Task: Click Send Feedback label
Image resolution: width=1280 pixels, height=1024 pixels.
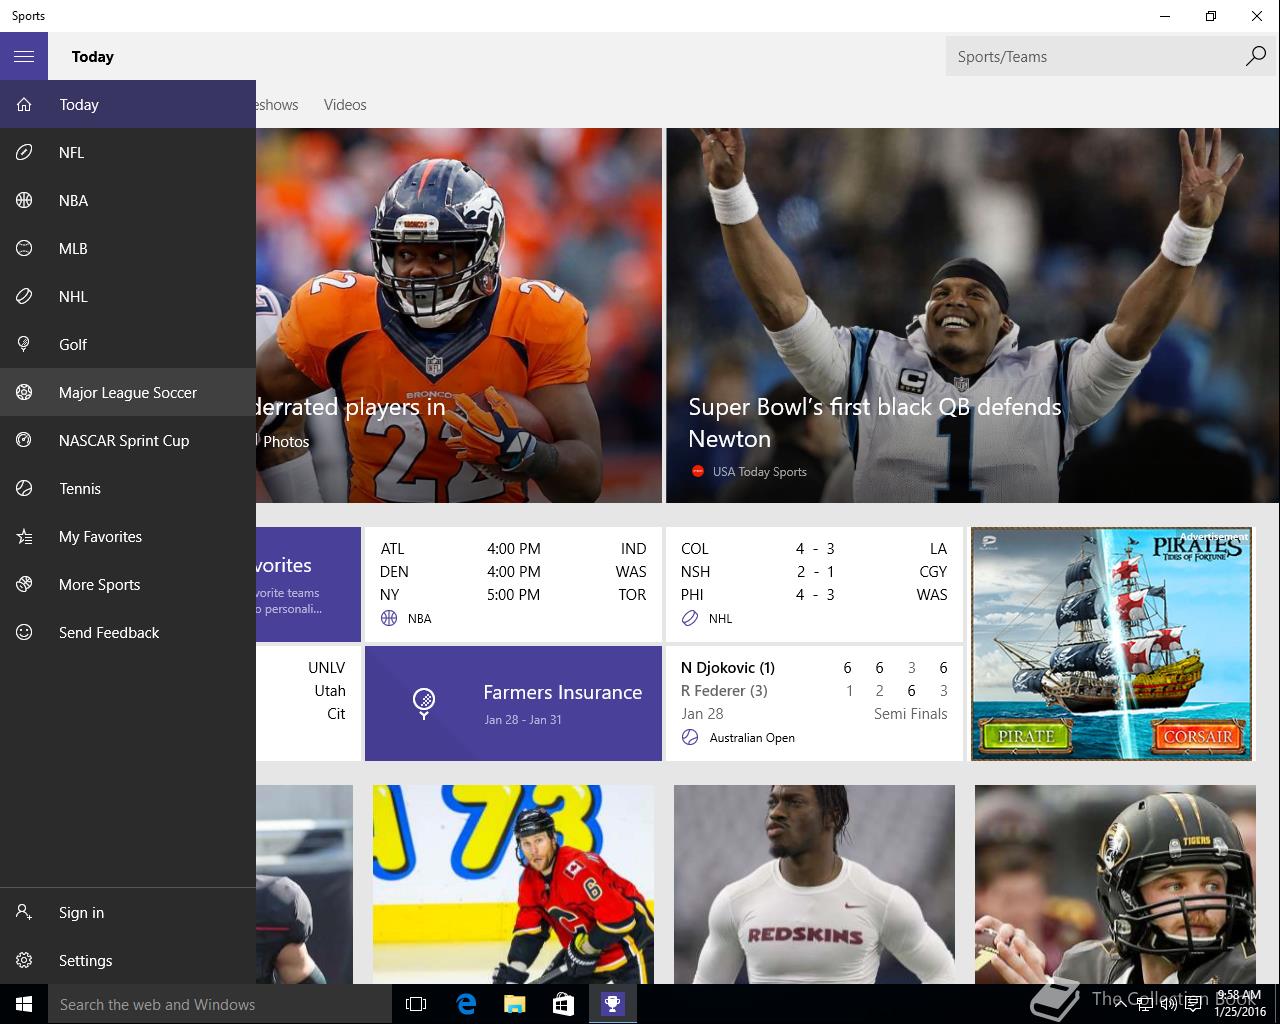Action: 109,632
